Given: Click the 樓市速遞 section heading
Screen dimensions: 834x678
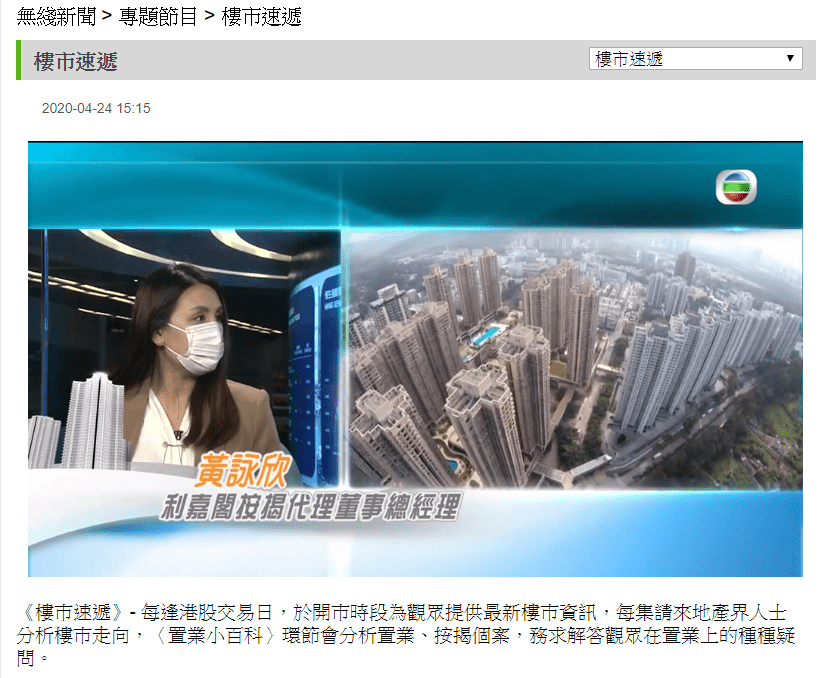Looking at the screenshot, I should pos(76,61).
